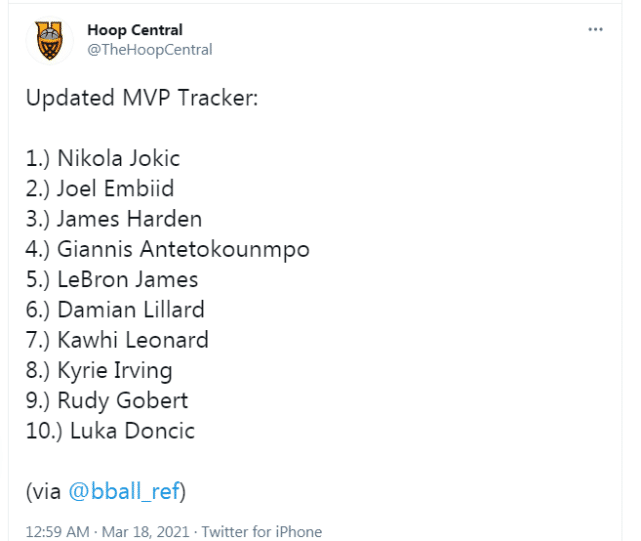Click the Nikola Jokic list entry
The width and height of the screenshot is (641, 541).
click(103, 158)
